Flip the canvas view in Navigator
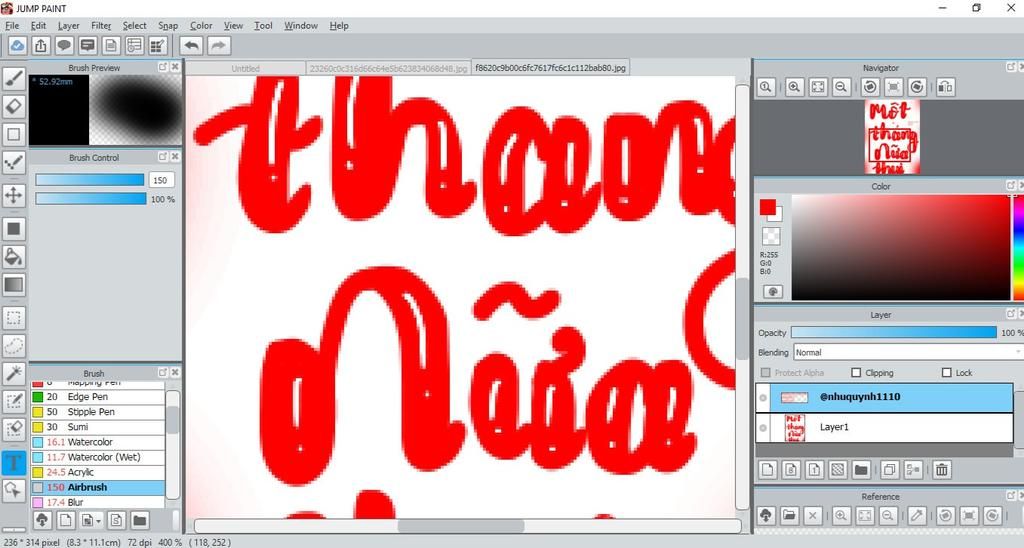This screenshot has height=548, width=1024. [945, 87]
